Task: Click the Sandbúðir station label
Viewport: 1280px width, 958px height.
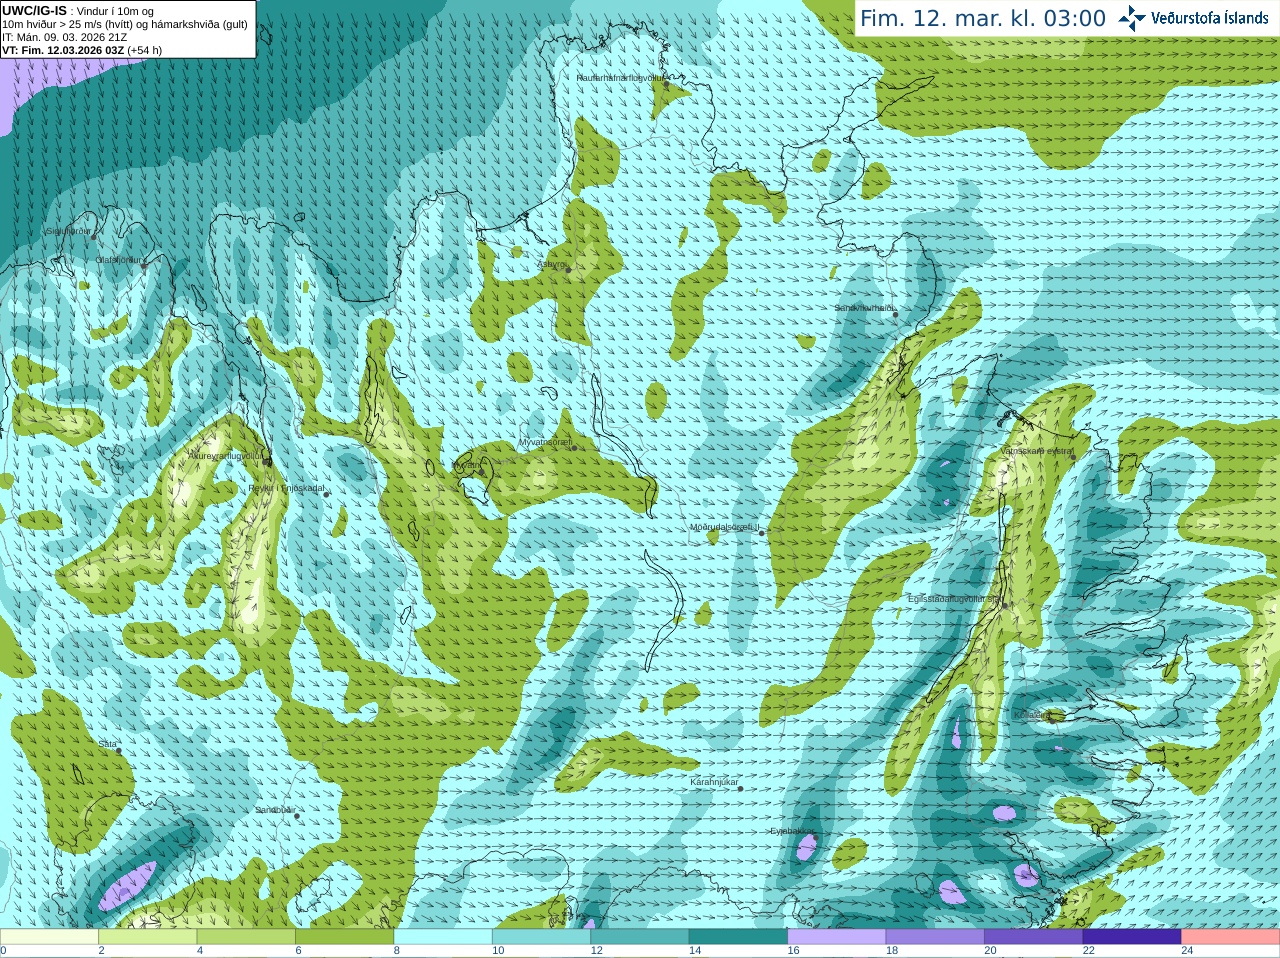Action: tap(274, 810)
